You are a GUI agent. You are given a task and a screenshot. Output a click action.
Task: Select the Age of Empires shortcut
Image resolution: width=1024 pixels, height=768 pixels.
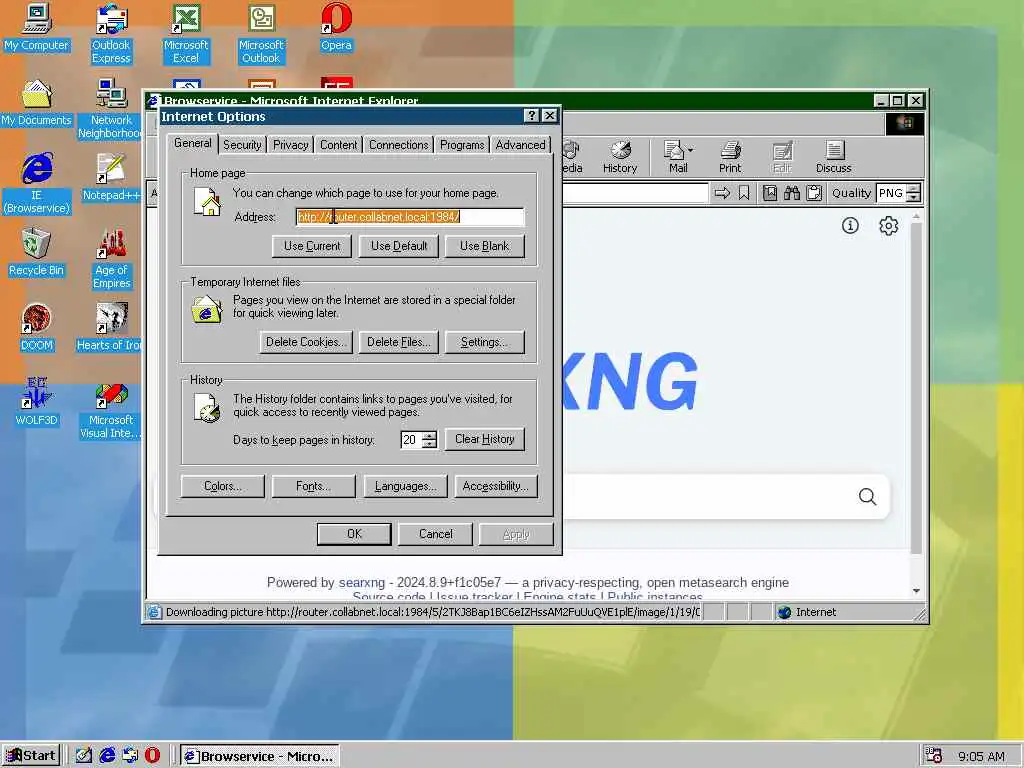[x=111, y=259]
